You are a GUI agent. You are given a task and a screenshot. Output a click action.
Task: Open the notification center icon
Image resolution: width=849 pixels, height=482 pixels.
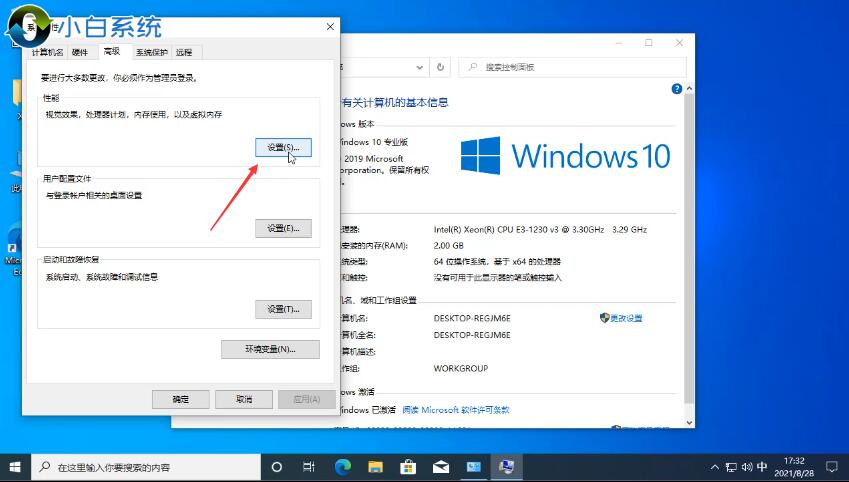(831, 467)
